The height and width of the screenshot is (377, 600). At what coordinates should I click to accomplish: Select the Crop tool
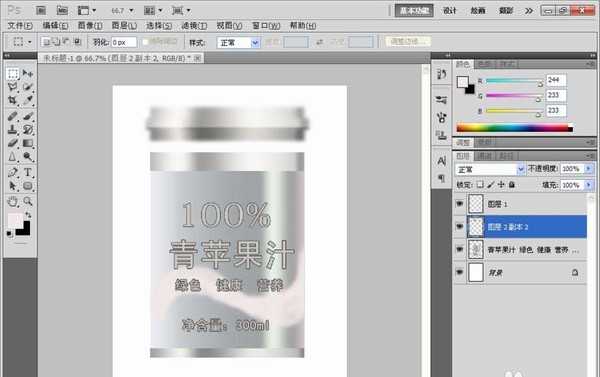click(13, 100)
